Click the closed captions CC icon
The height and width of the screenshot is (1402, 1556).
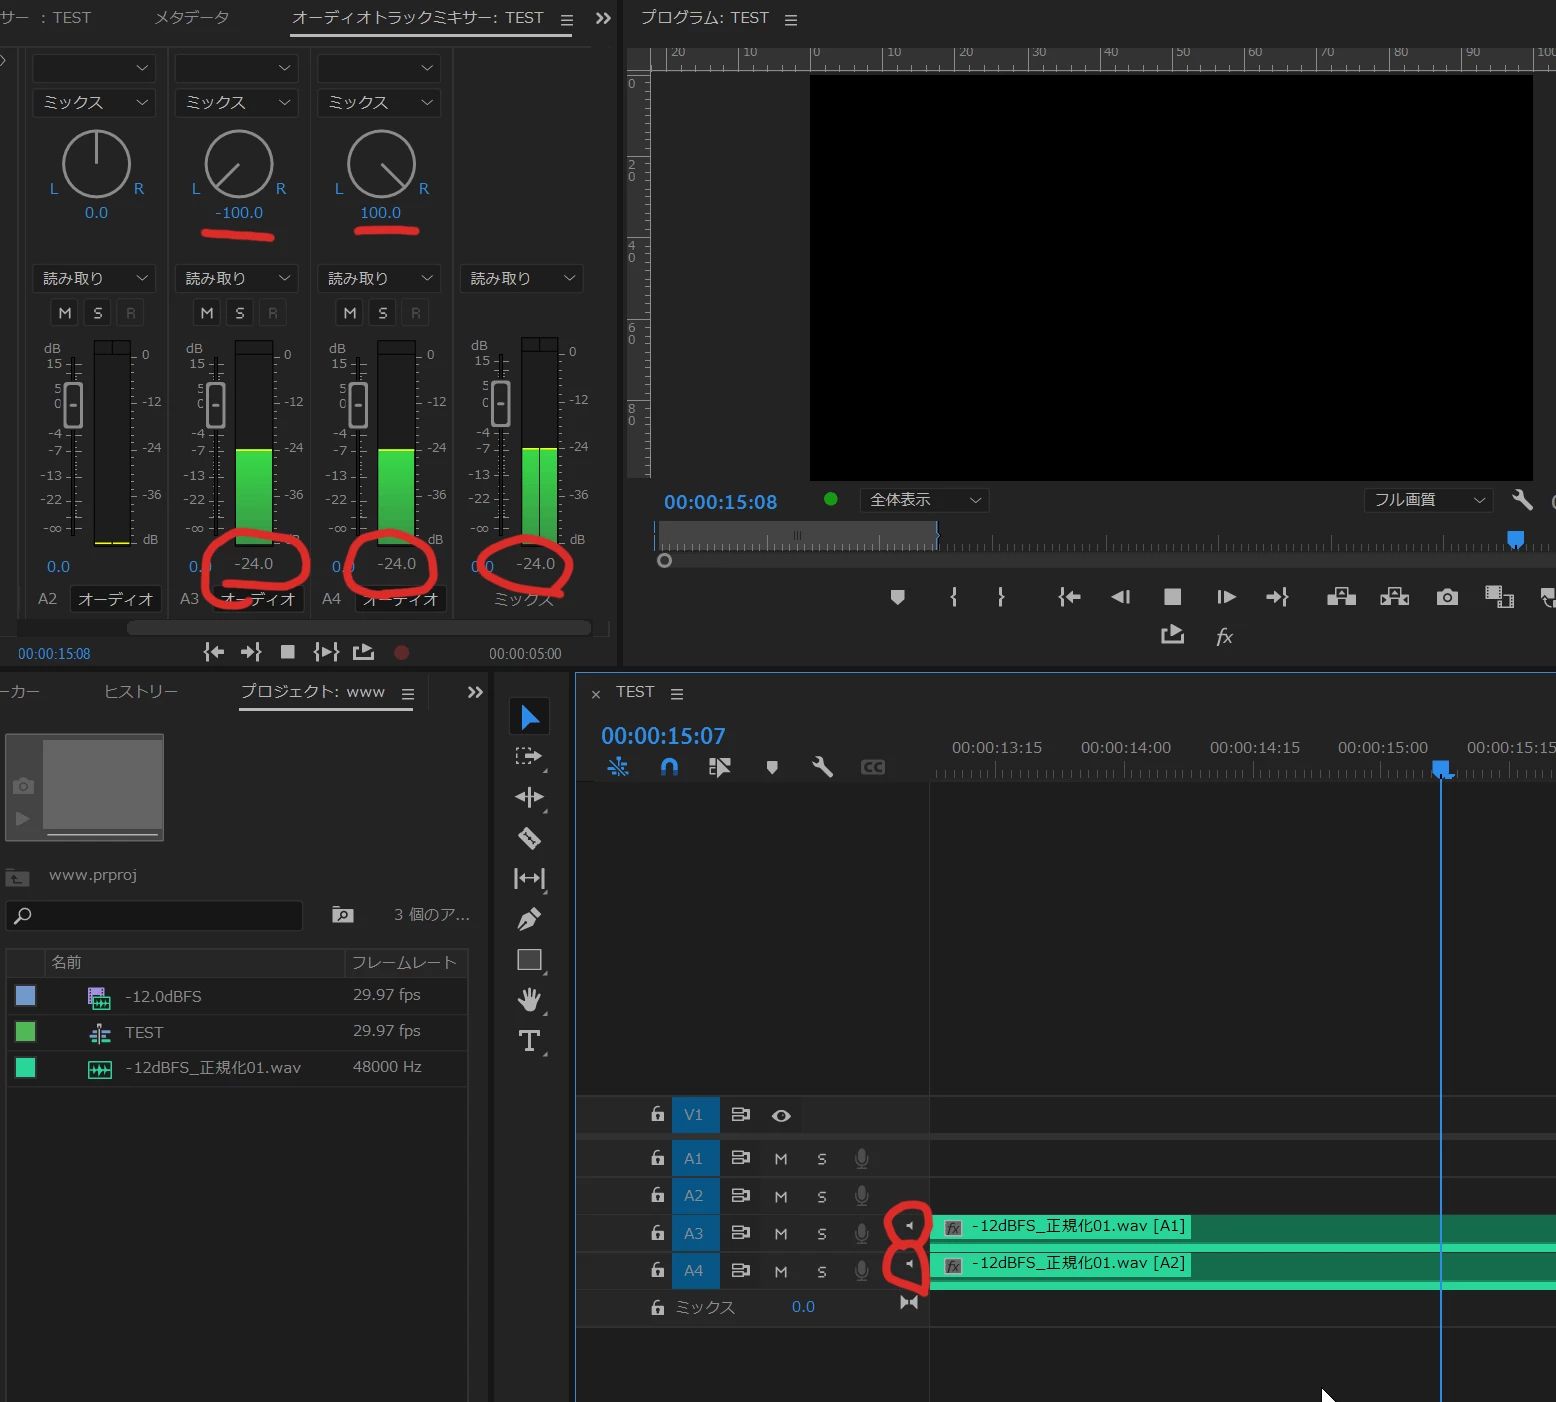(x=873, y=767)
